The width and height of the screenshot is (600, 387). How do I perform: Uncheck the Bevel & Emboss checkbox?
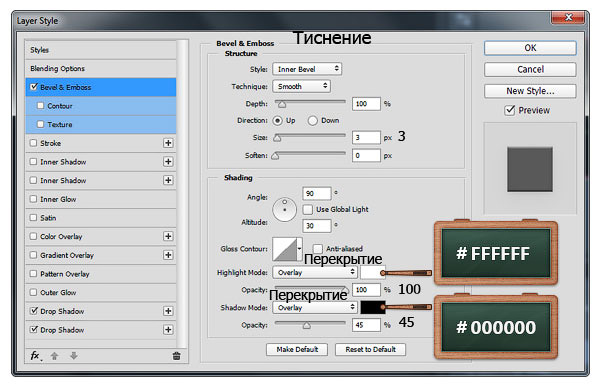(34, 87)
